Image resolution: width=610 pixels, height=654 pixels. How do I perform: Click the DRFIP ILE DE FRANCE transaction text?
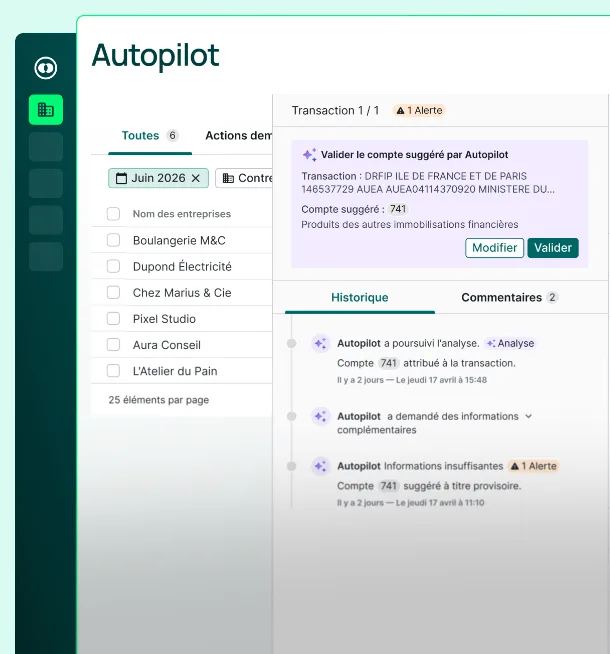(x=428, y=183)
